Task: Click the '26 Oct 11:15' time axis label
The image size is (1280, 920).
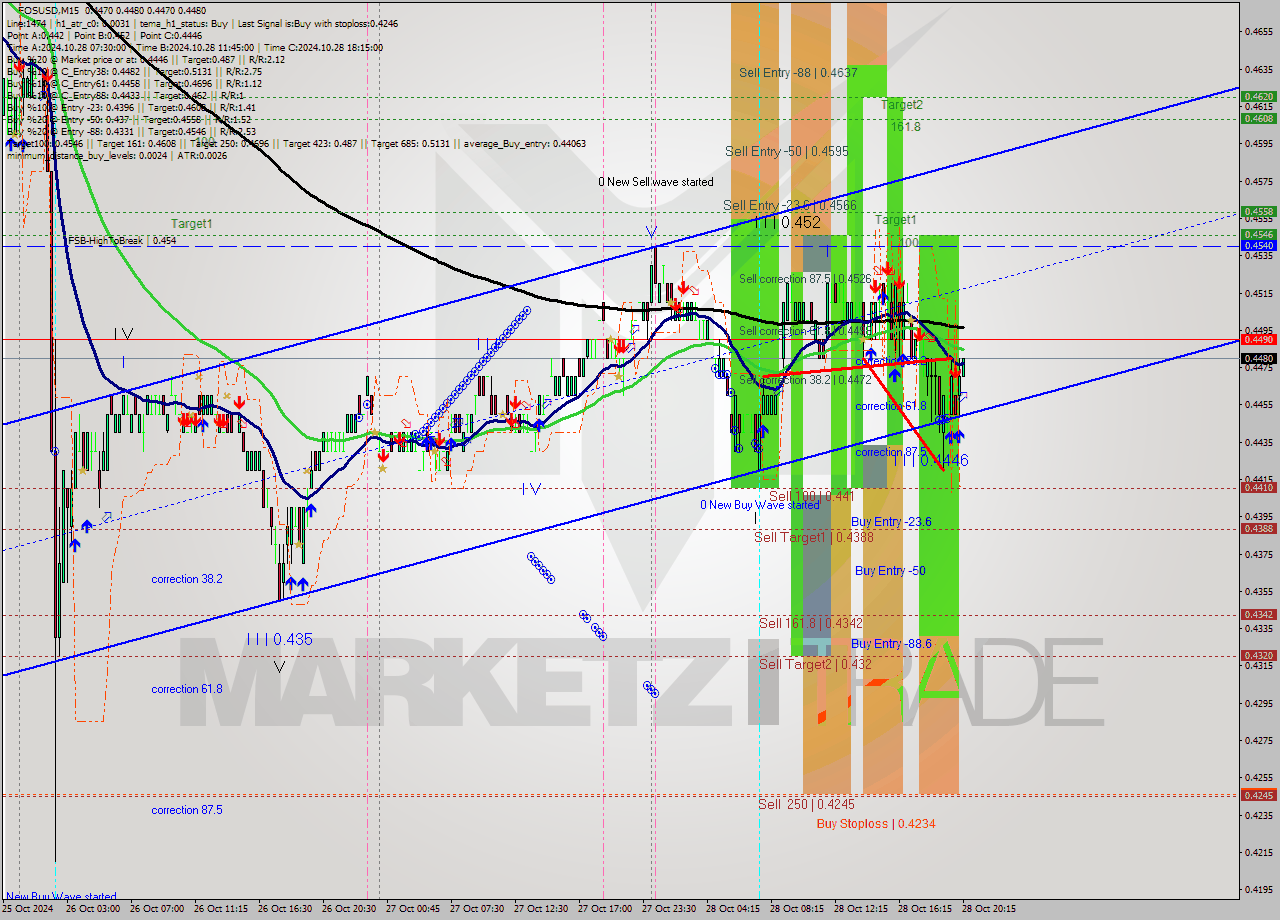Action: click(x=221, y=909)
